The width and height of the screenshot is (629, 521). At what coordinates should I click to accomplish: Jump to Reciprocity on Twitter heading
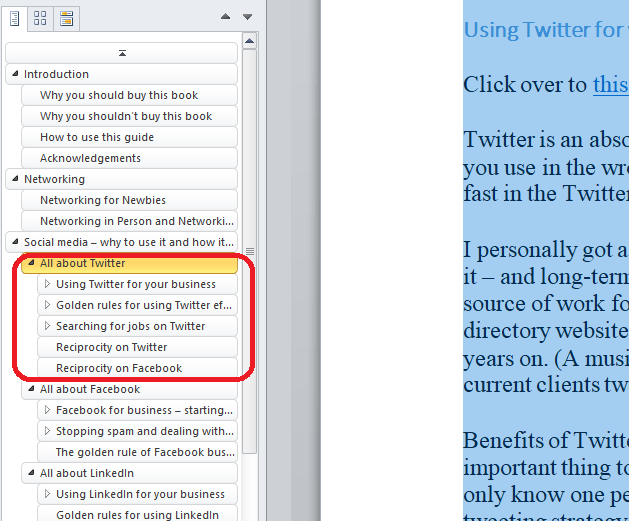(111, 348)
